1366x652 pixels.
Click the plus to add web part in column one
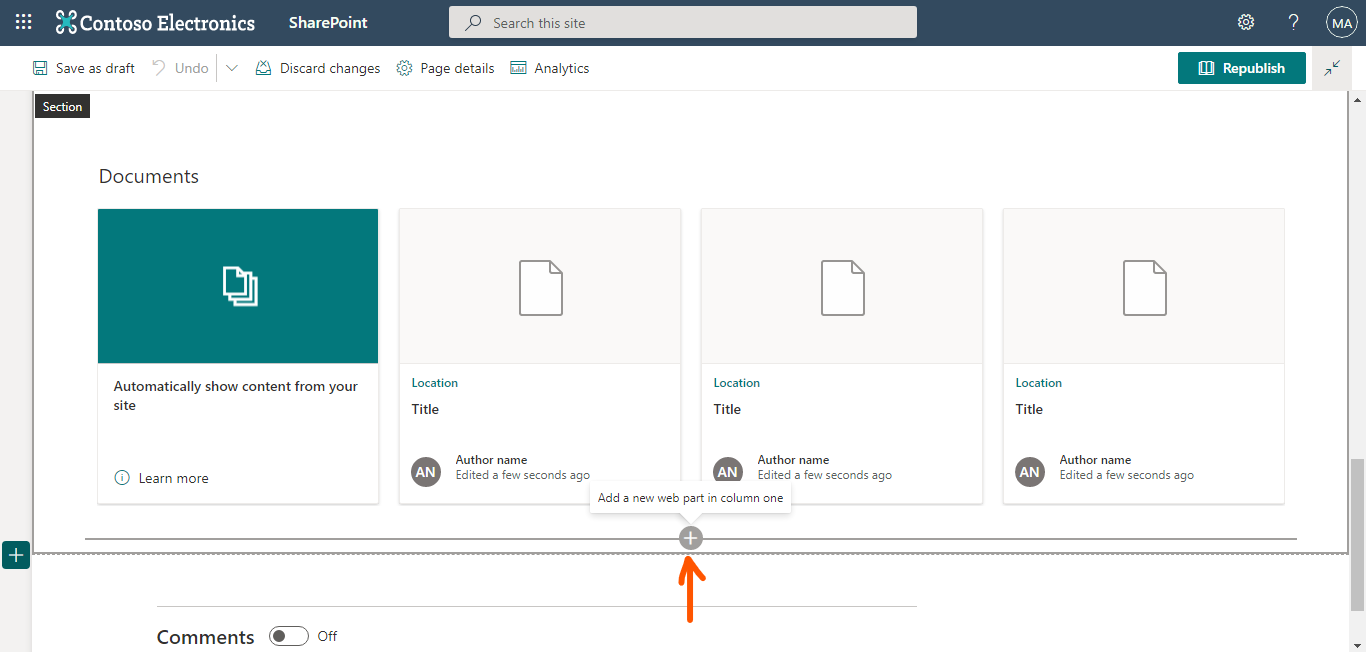coord(690,537)
